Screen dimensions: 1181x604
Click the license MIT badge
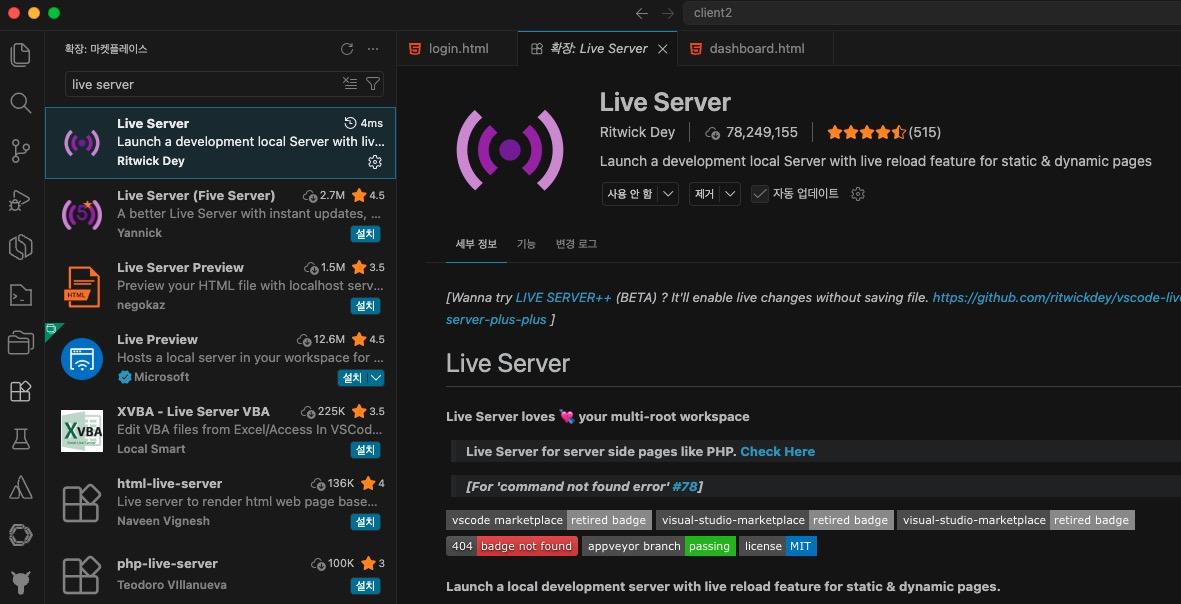coord(778,546)
